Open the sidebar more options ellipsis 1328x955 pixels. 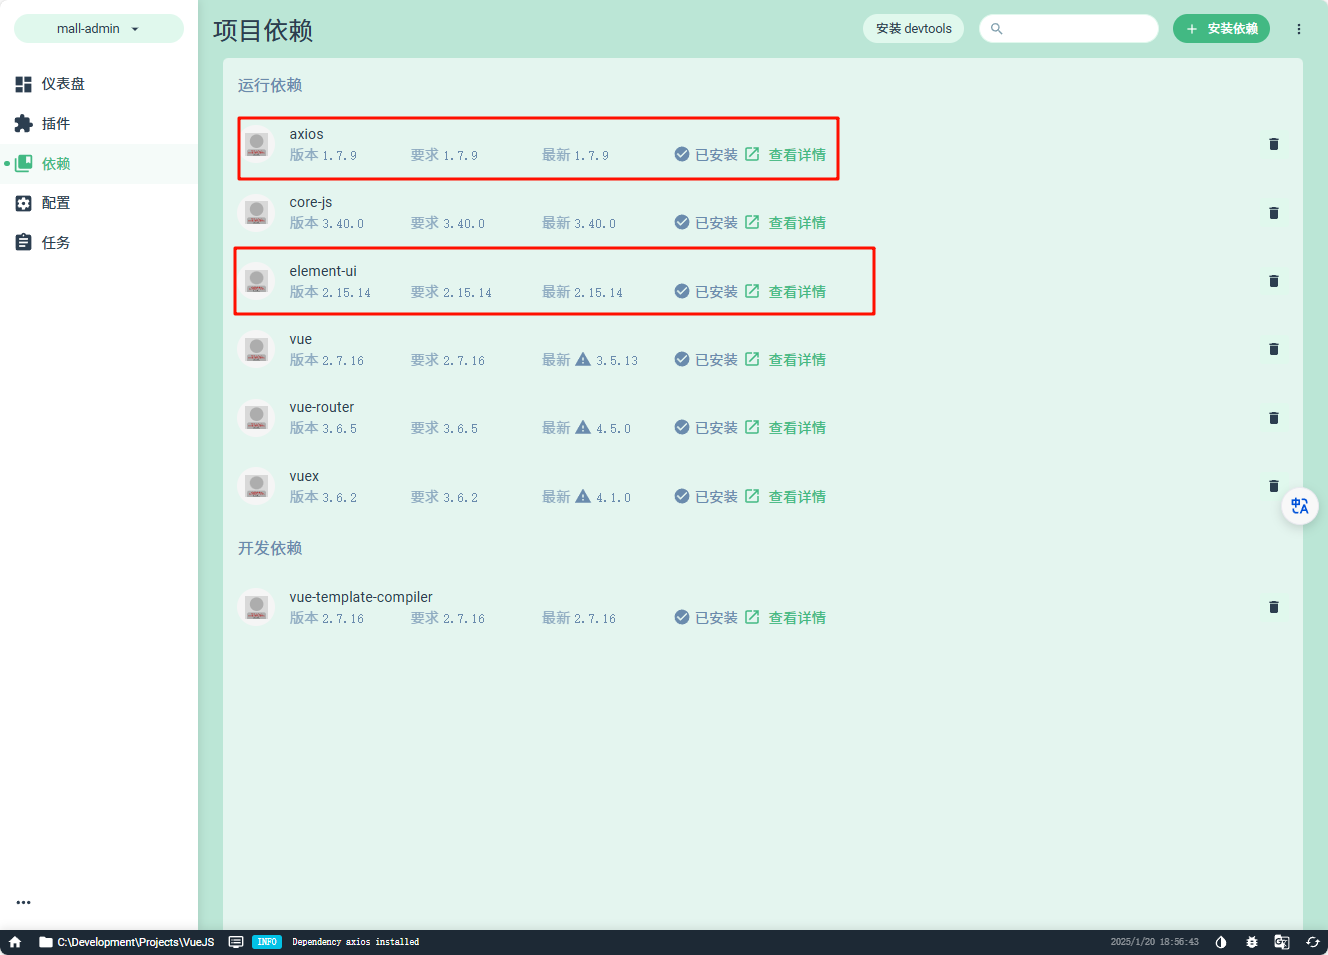pos(24,902)
